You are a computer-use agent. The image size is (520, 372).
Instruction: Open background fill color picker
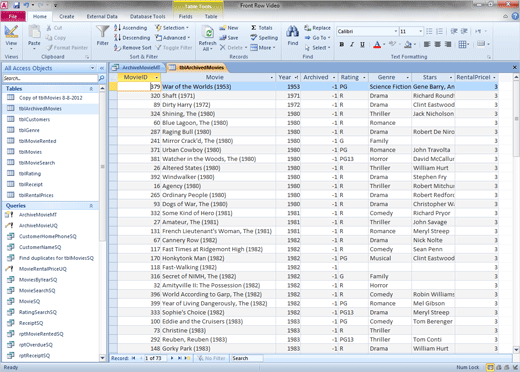(x=415, y=44)
